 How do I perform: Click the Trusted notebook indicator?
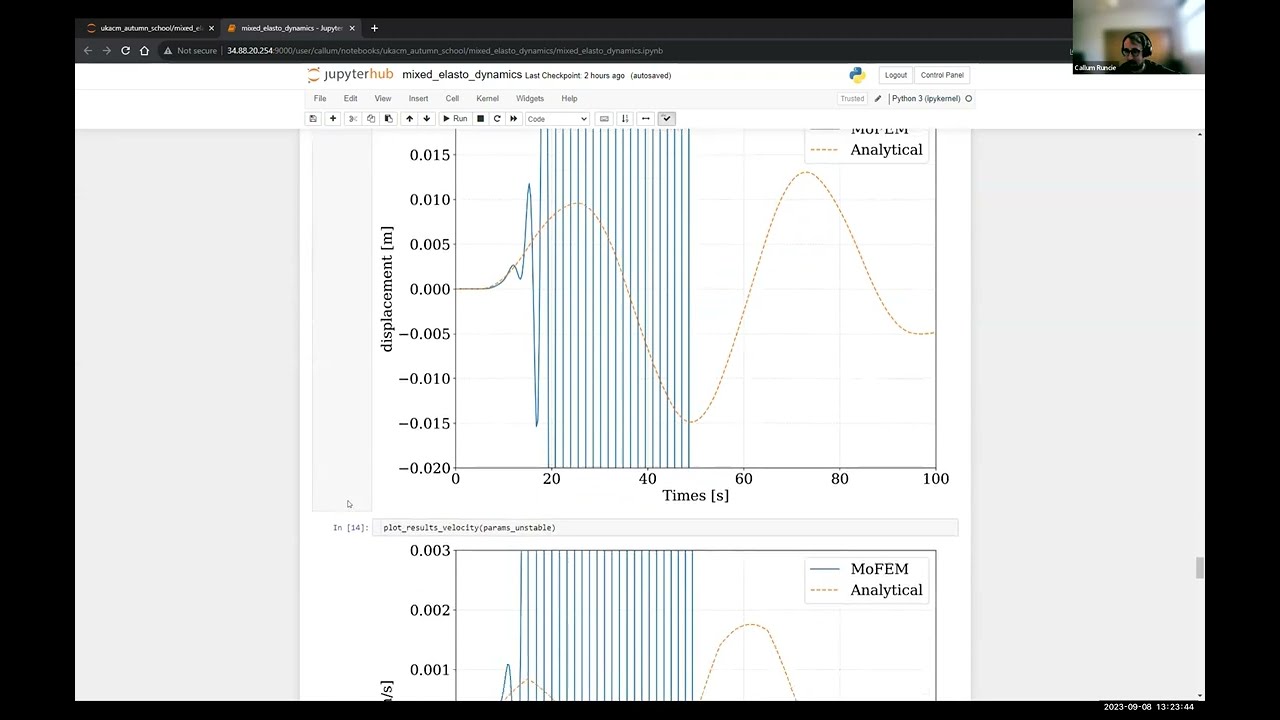(852, 98)
